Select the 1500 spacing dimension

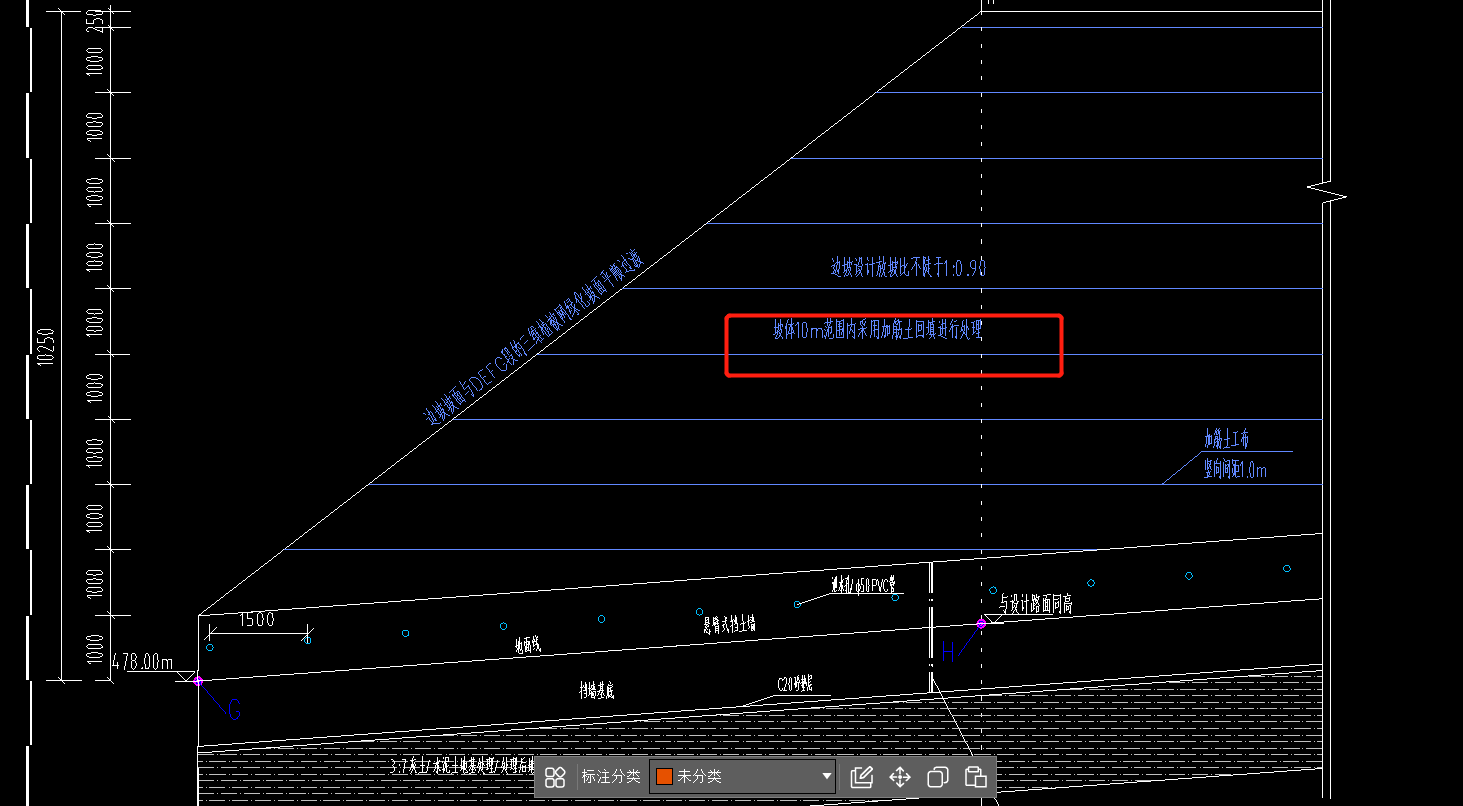(x=256, y=620)
